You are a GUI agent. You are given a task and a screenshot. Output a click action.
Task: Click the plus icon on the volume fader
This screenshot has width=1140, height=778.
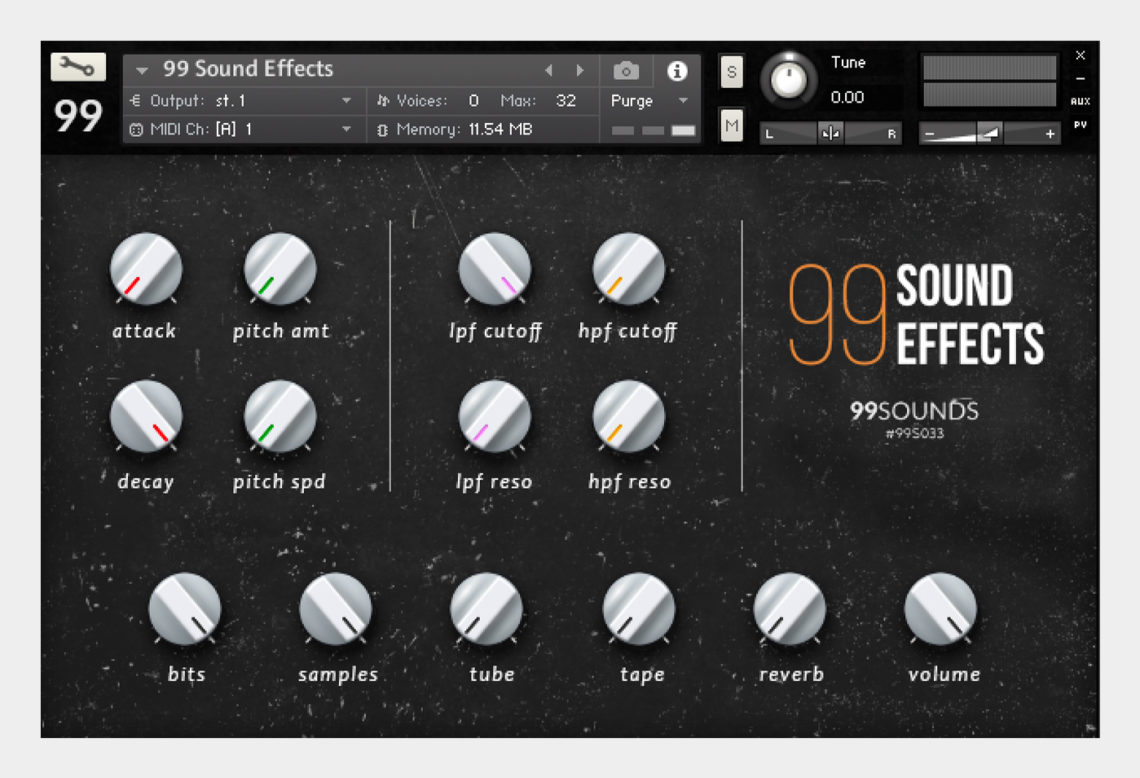(x=1047, y=132)
